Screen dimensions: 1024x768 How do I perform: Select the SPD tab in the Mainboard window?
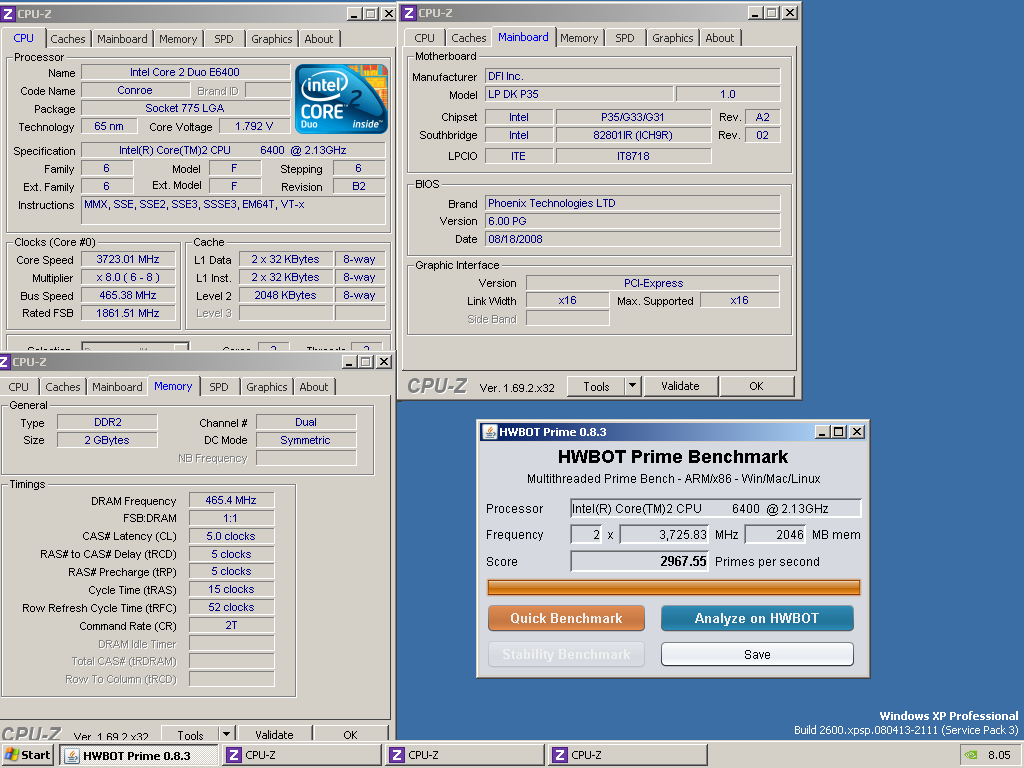624,38
